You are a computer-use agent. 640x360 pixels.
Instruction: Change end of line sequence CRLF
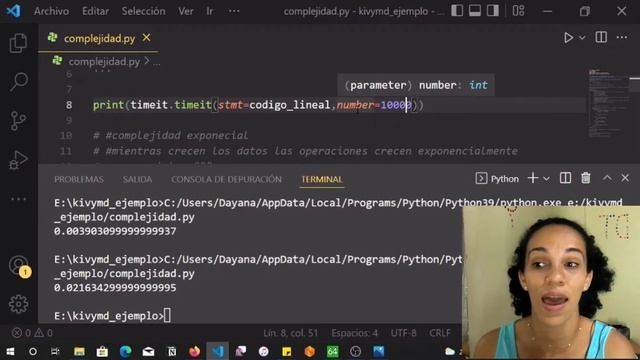[440, 333]
